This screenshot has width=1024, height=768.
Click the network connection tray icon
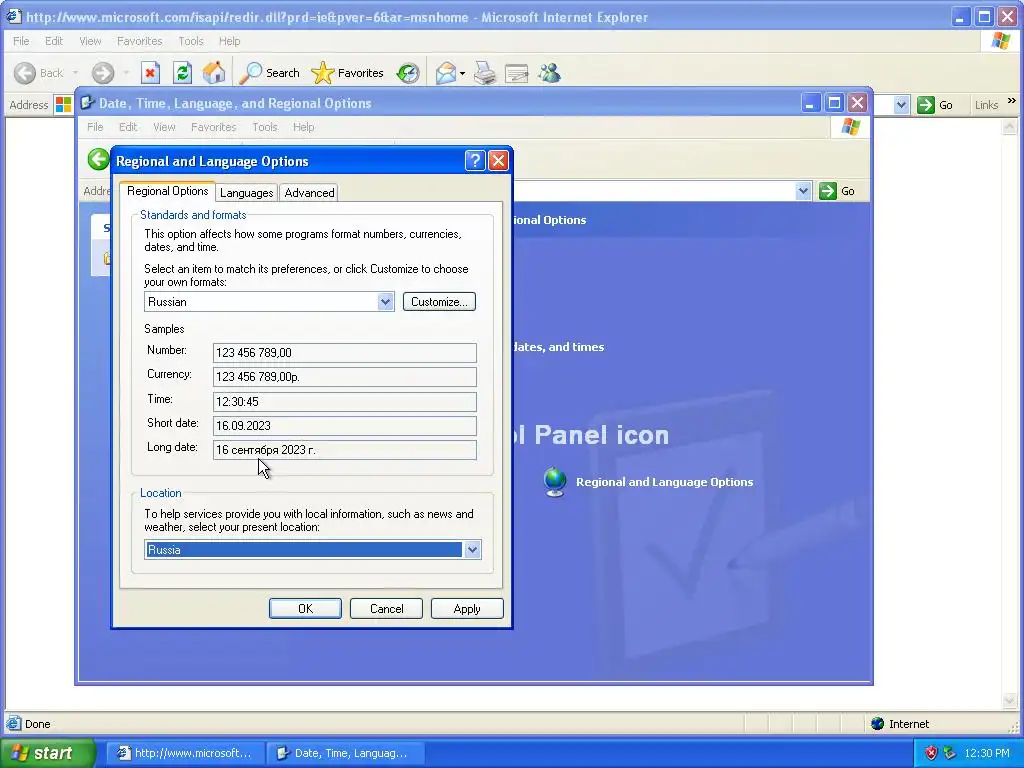click(949, 753)
